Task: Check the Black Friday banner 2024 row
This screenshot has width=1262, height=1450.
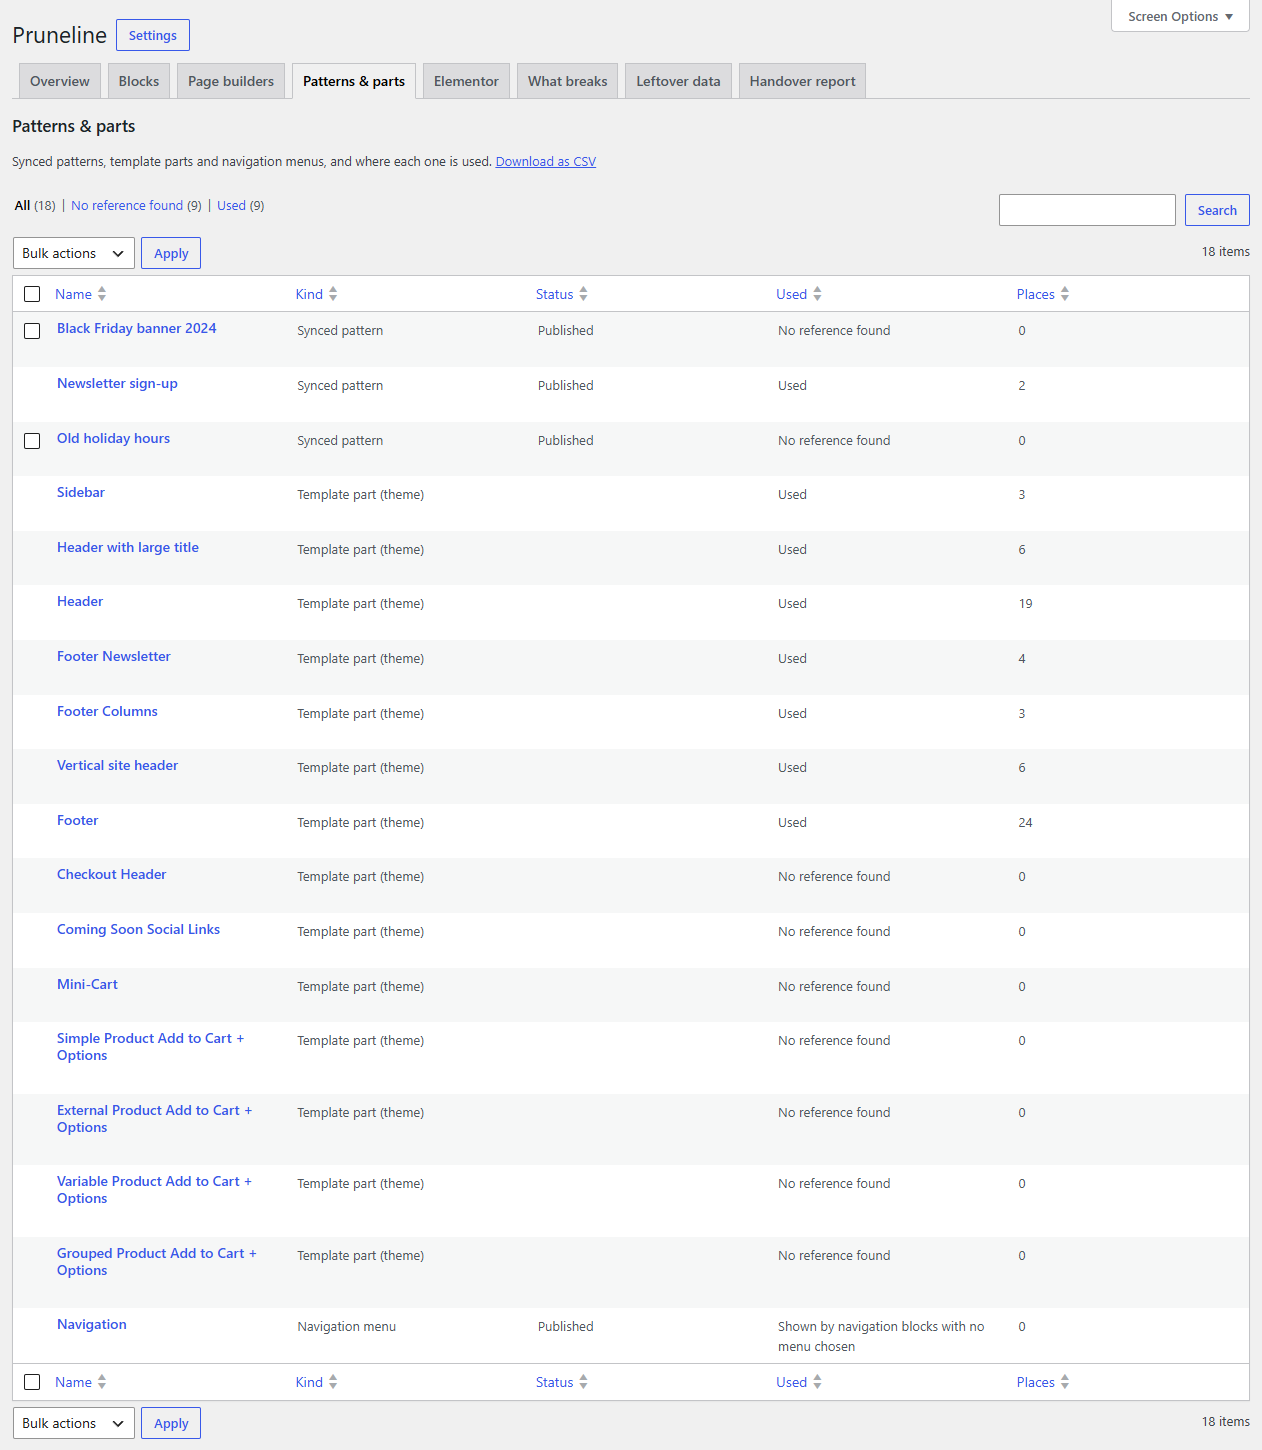Action: pyautogui.click(x=32, y=331)
